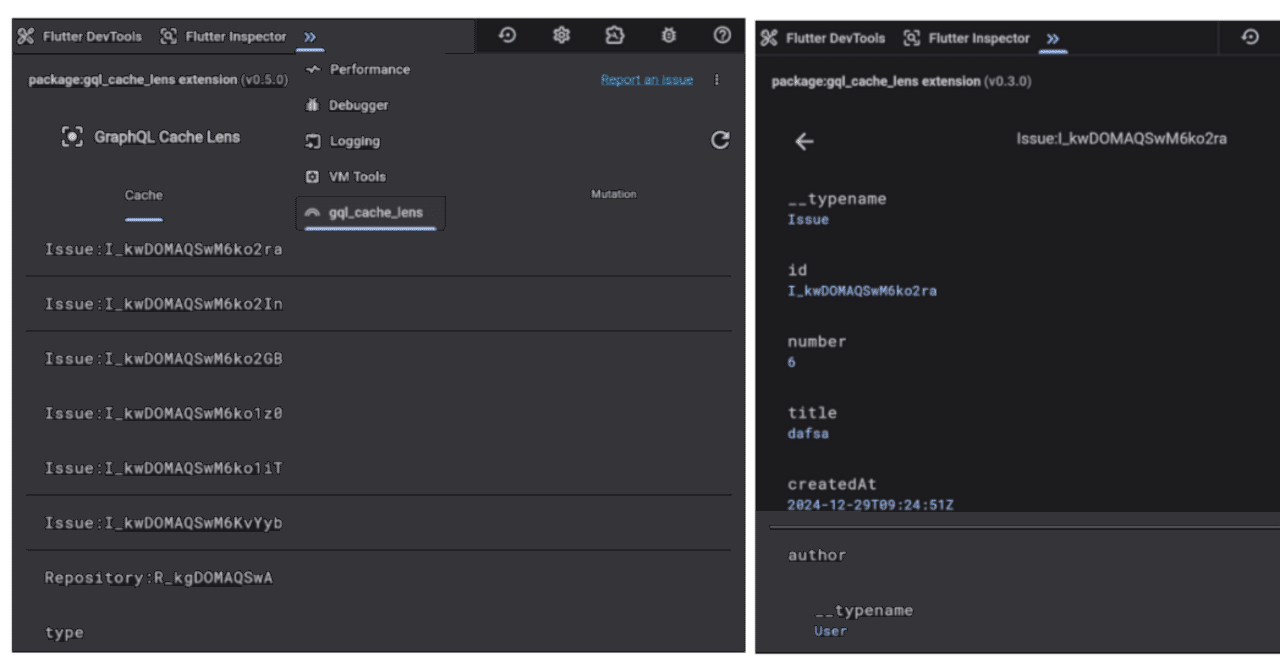
Task: Click the Flutter Inspector icon, left window
Action: (168, 37)
